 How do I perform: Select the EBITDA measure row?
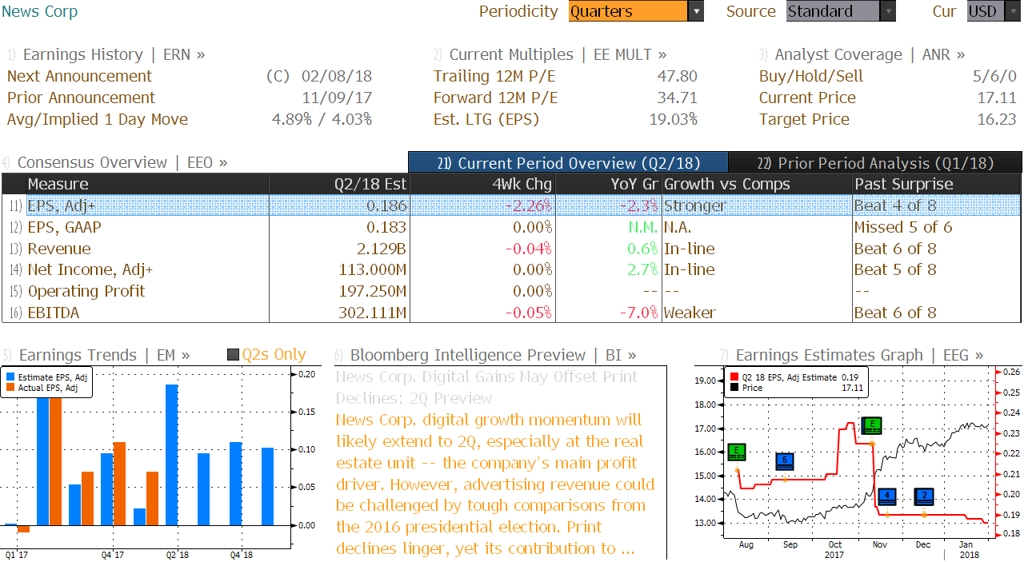pos(511,313)
